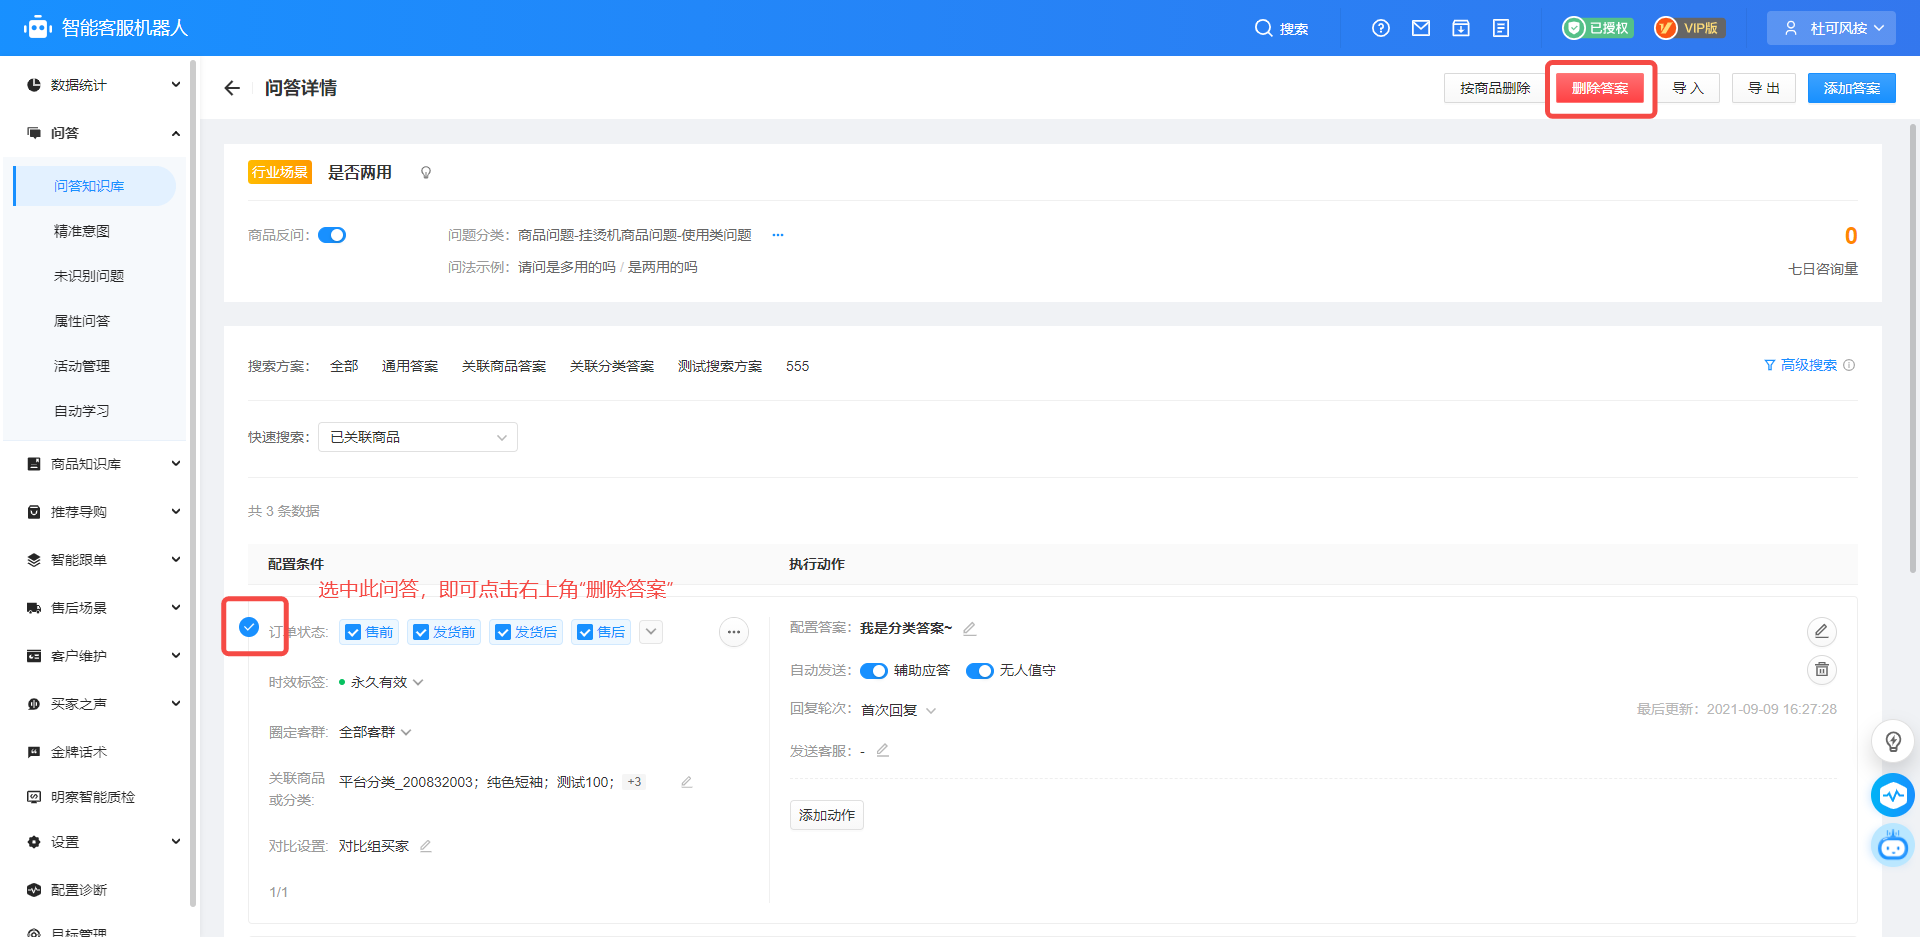This screenshot has height=937, width=1920.
Task: Open the help question-mark icon
Action: (x=1381, y=28)
